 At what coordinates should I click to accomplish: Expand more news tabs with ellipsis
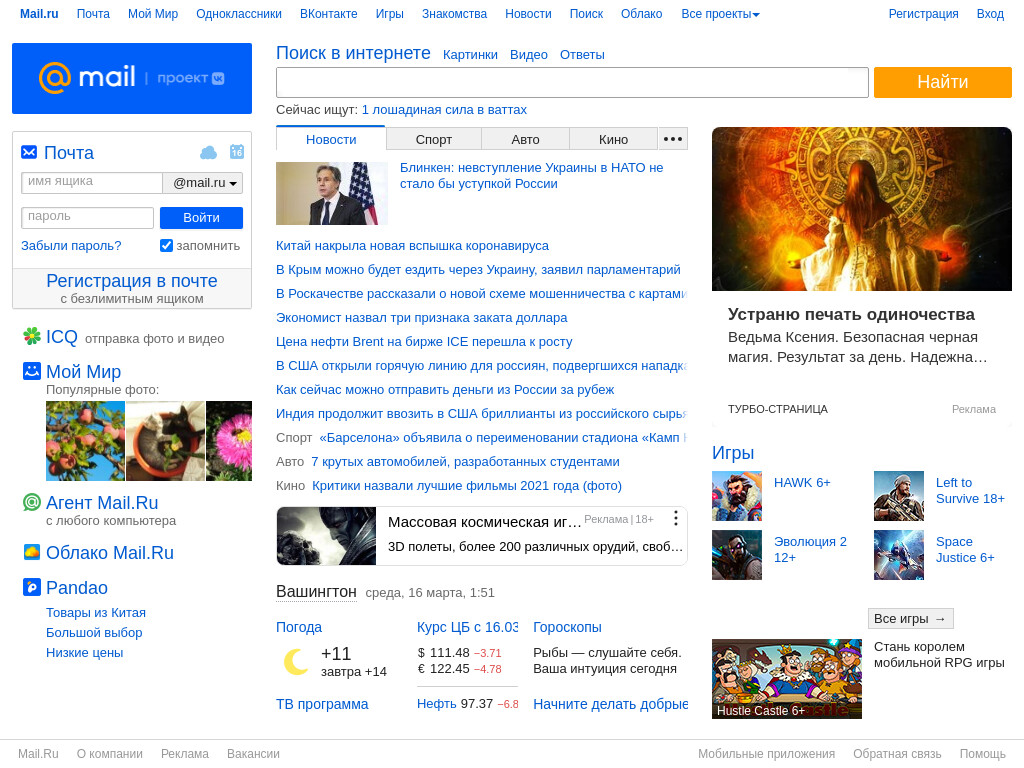click(673, 139)
